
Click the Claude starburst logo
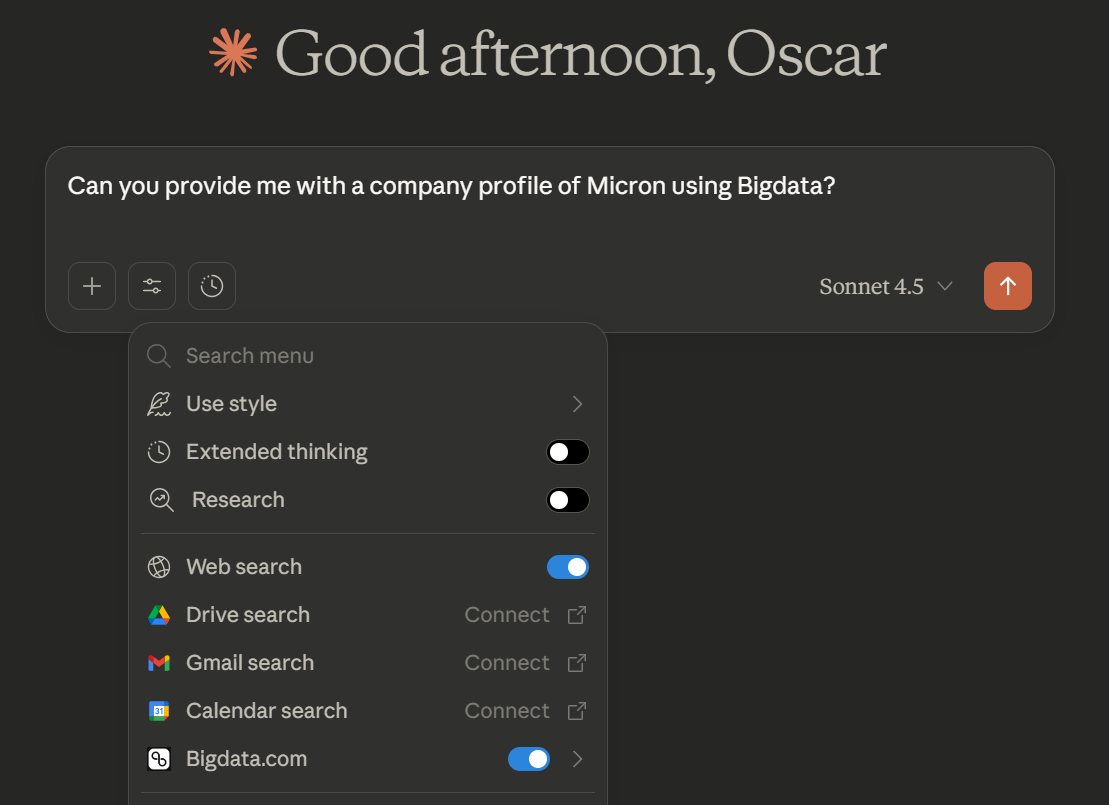click(x=233, y=52)
